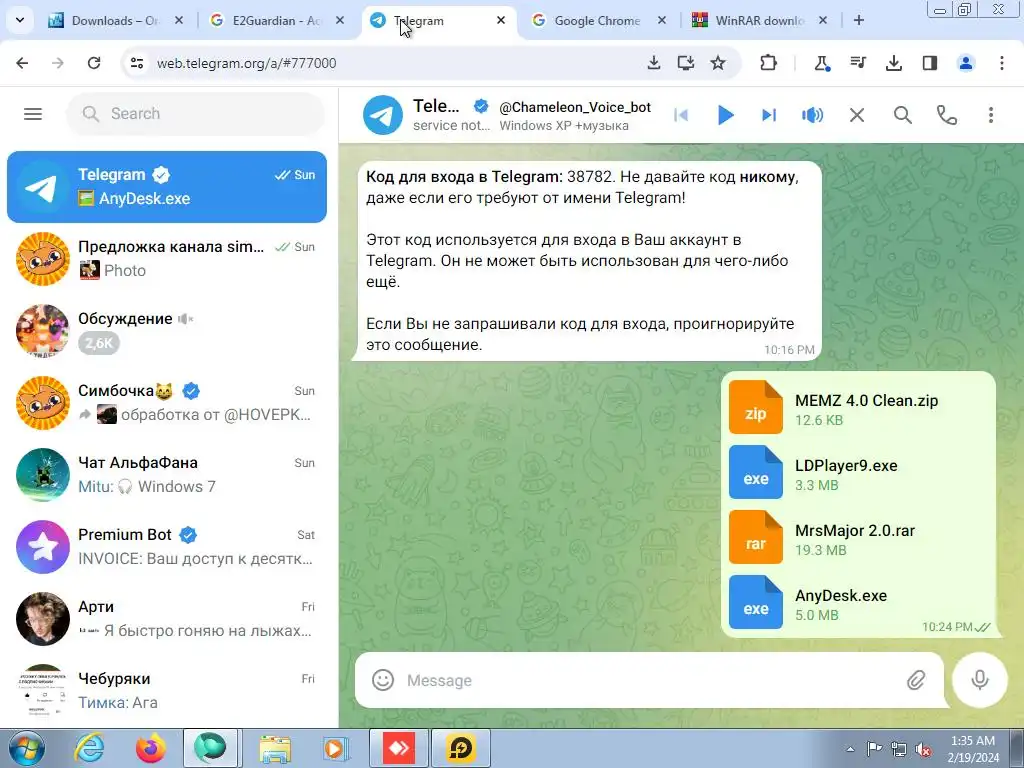
Task: Click @Chameleon_Voice_bot track title
Action: click(575, 108)
